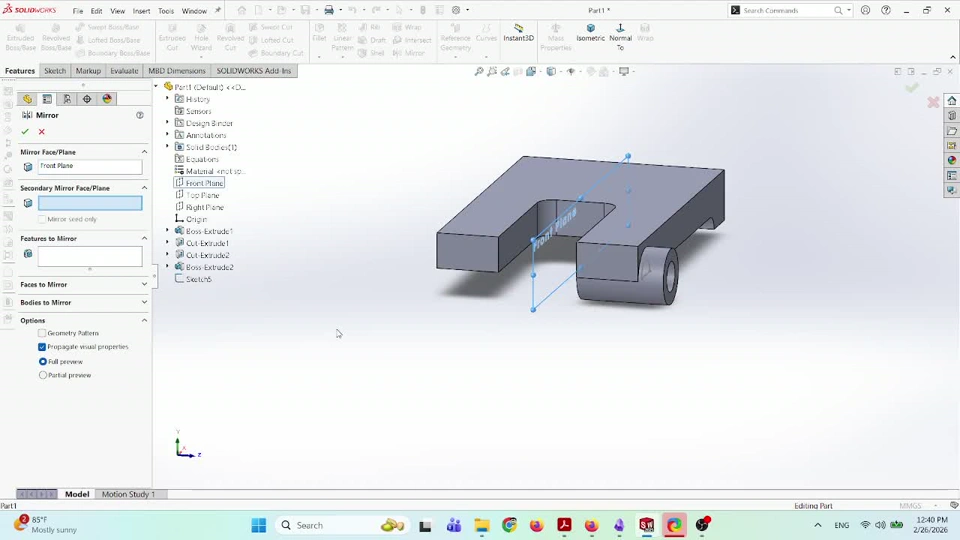Expand the Faces to Mirror section

pyautogui.click(x=144, y=285)
